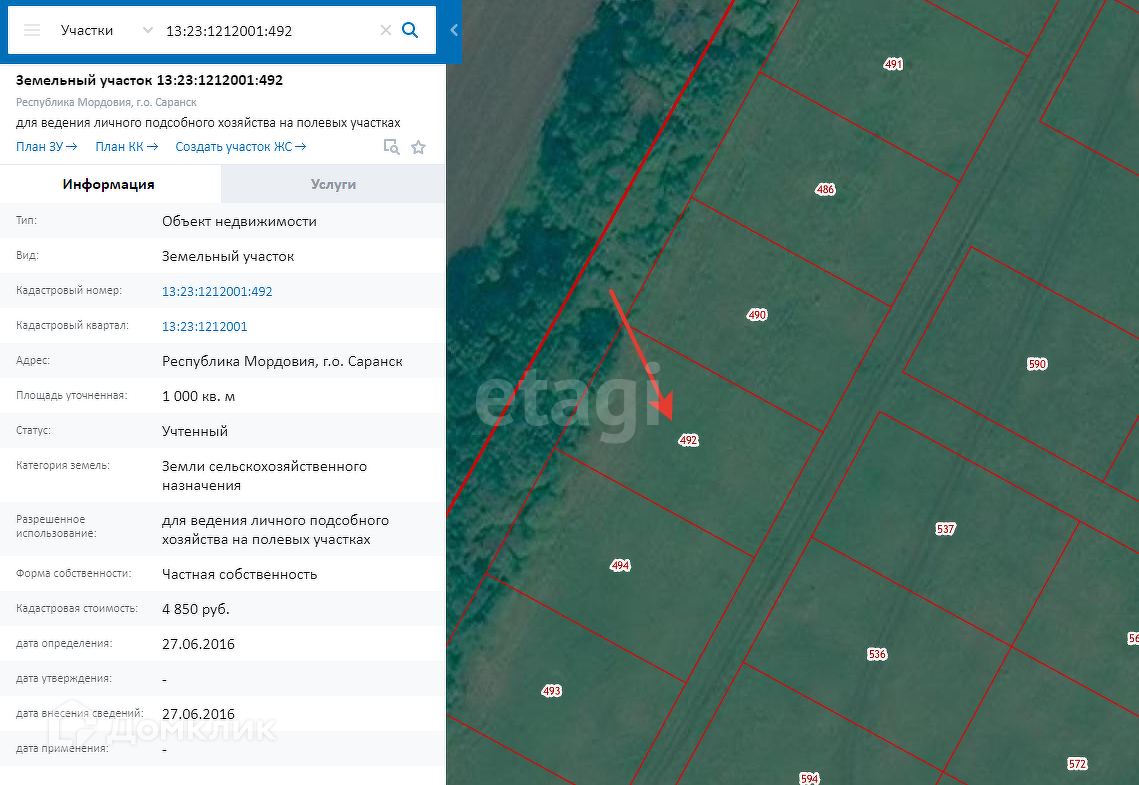Image resolution: width=1139 pixels, height=785 pixels.
Task: Select parcel 486 on the map
Action: [825, 190]
